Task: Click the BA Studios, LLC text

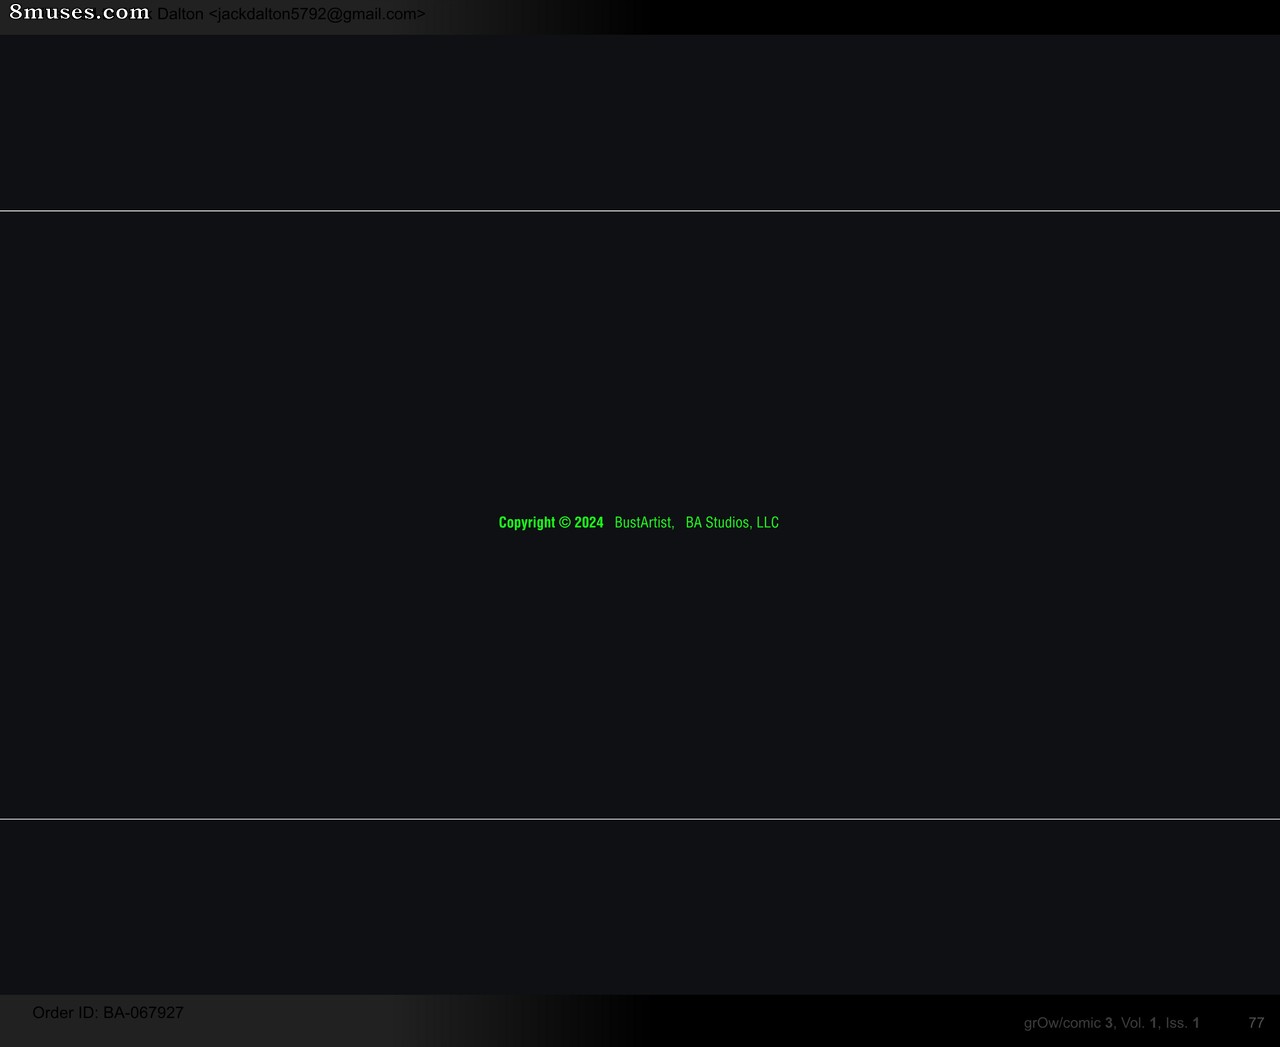Action: tap(732, 523)
